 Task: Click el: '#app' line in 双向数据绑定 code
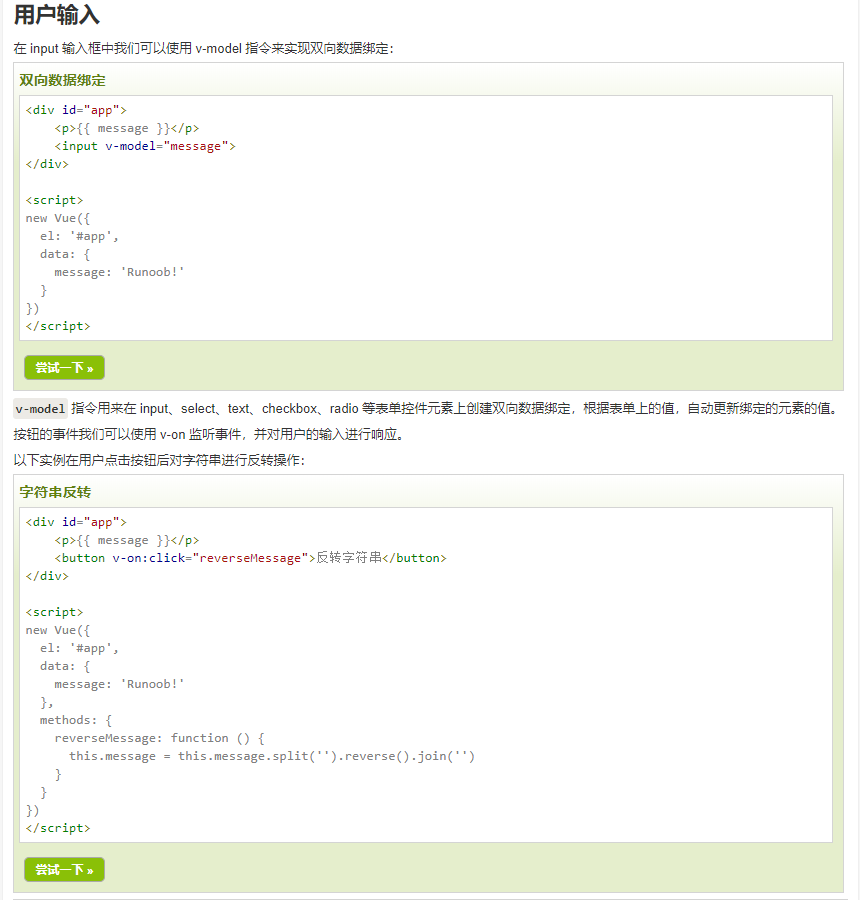pos(79,236)
